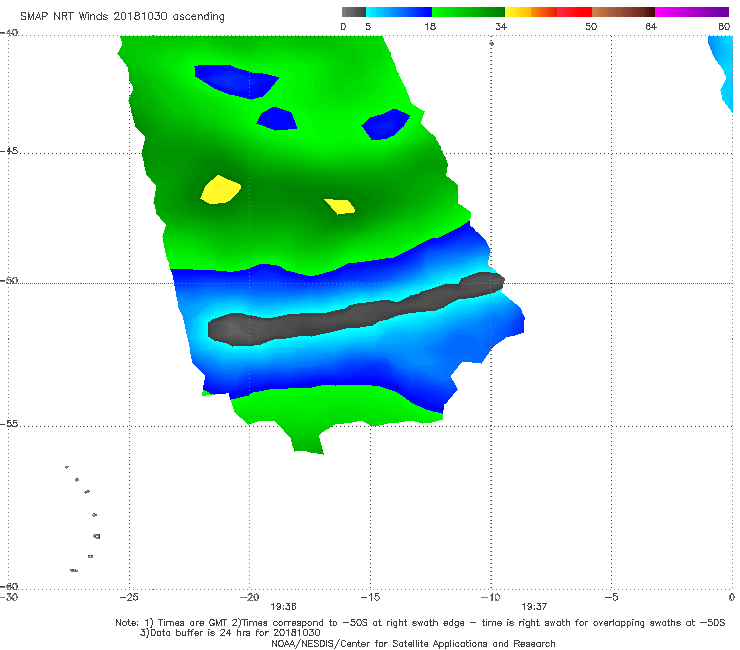The height and width of the screenshot is (650, 740).
Task: Click the longitude label -5
Action: [611, 597]
